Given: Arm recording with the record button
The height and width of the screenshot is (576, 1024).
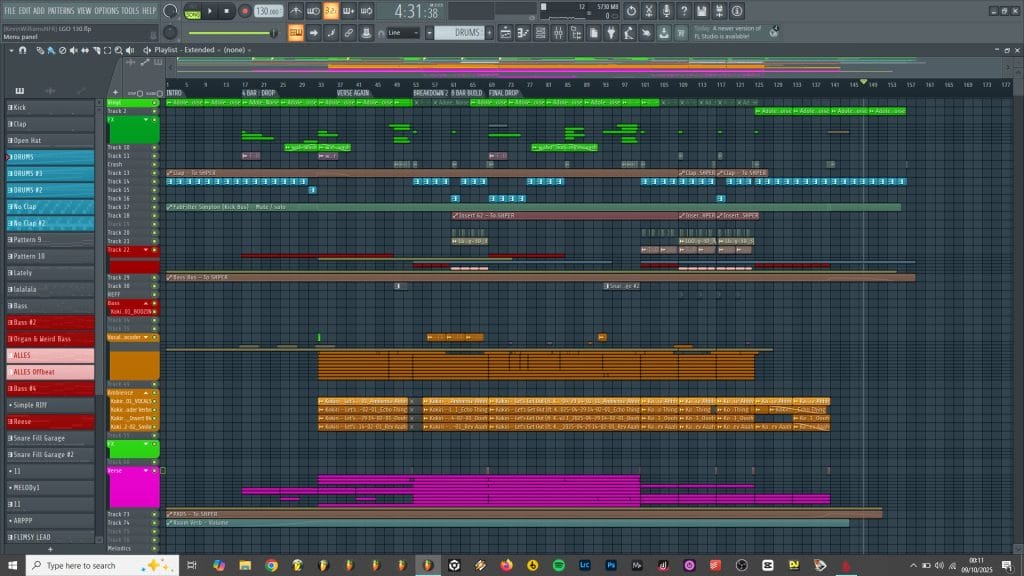Looking at the screenshot, I should [x=245, y=10].
